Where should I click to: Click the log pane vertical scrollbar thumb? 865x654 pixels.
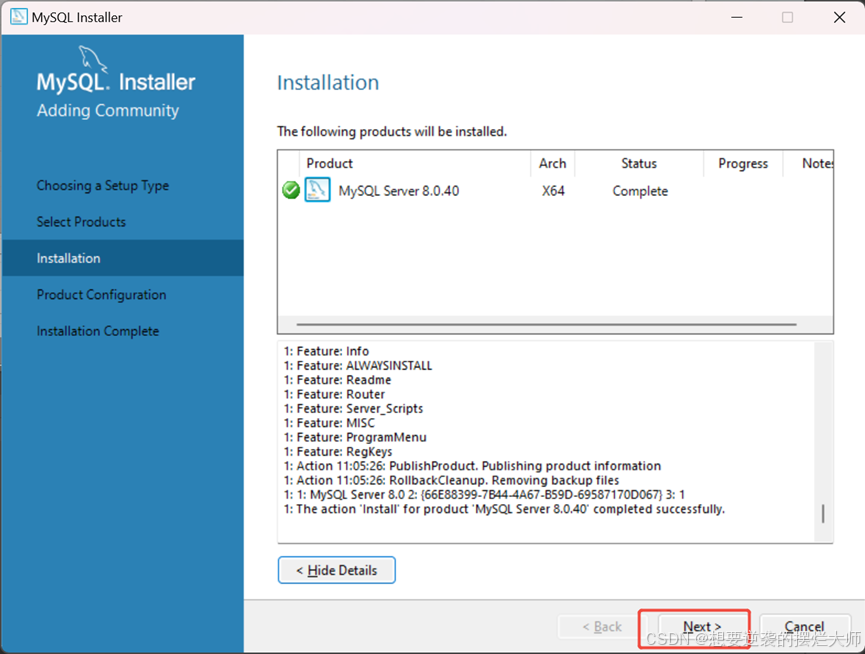pyautogui.click(x=823, y=513)
